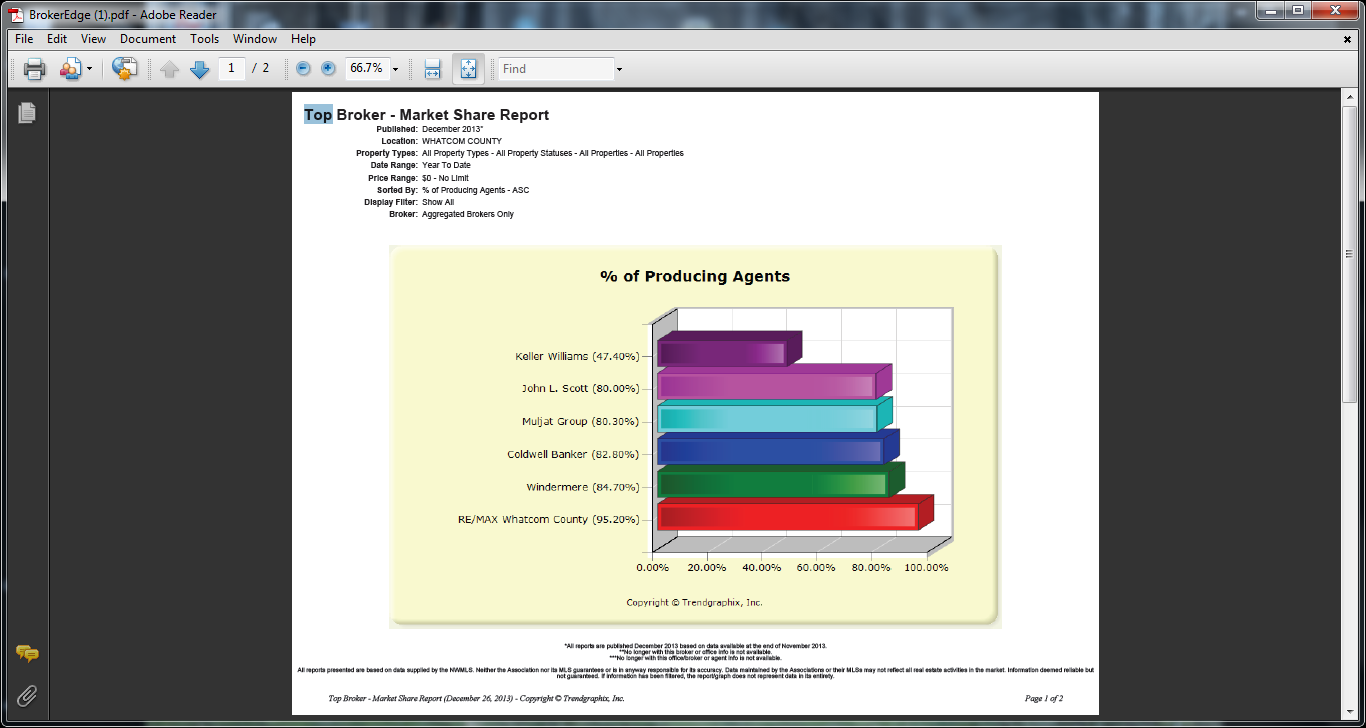Click the page number field showing 1

(x=232, y=68)
